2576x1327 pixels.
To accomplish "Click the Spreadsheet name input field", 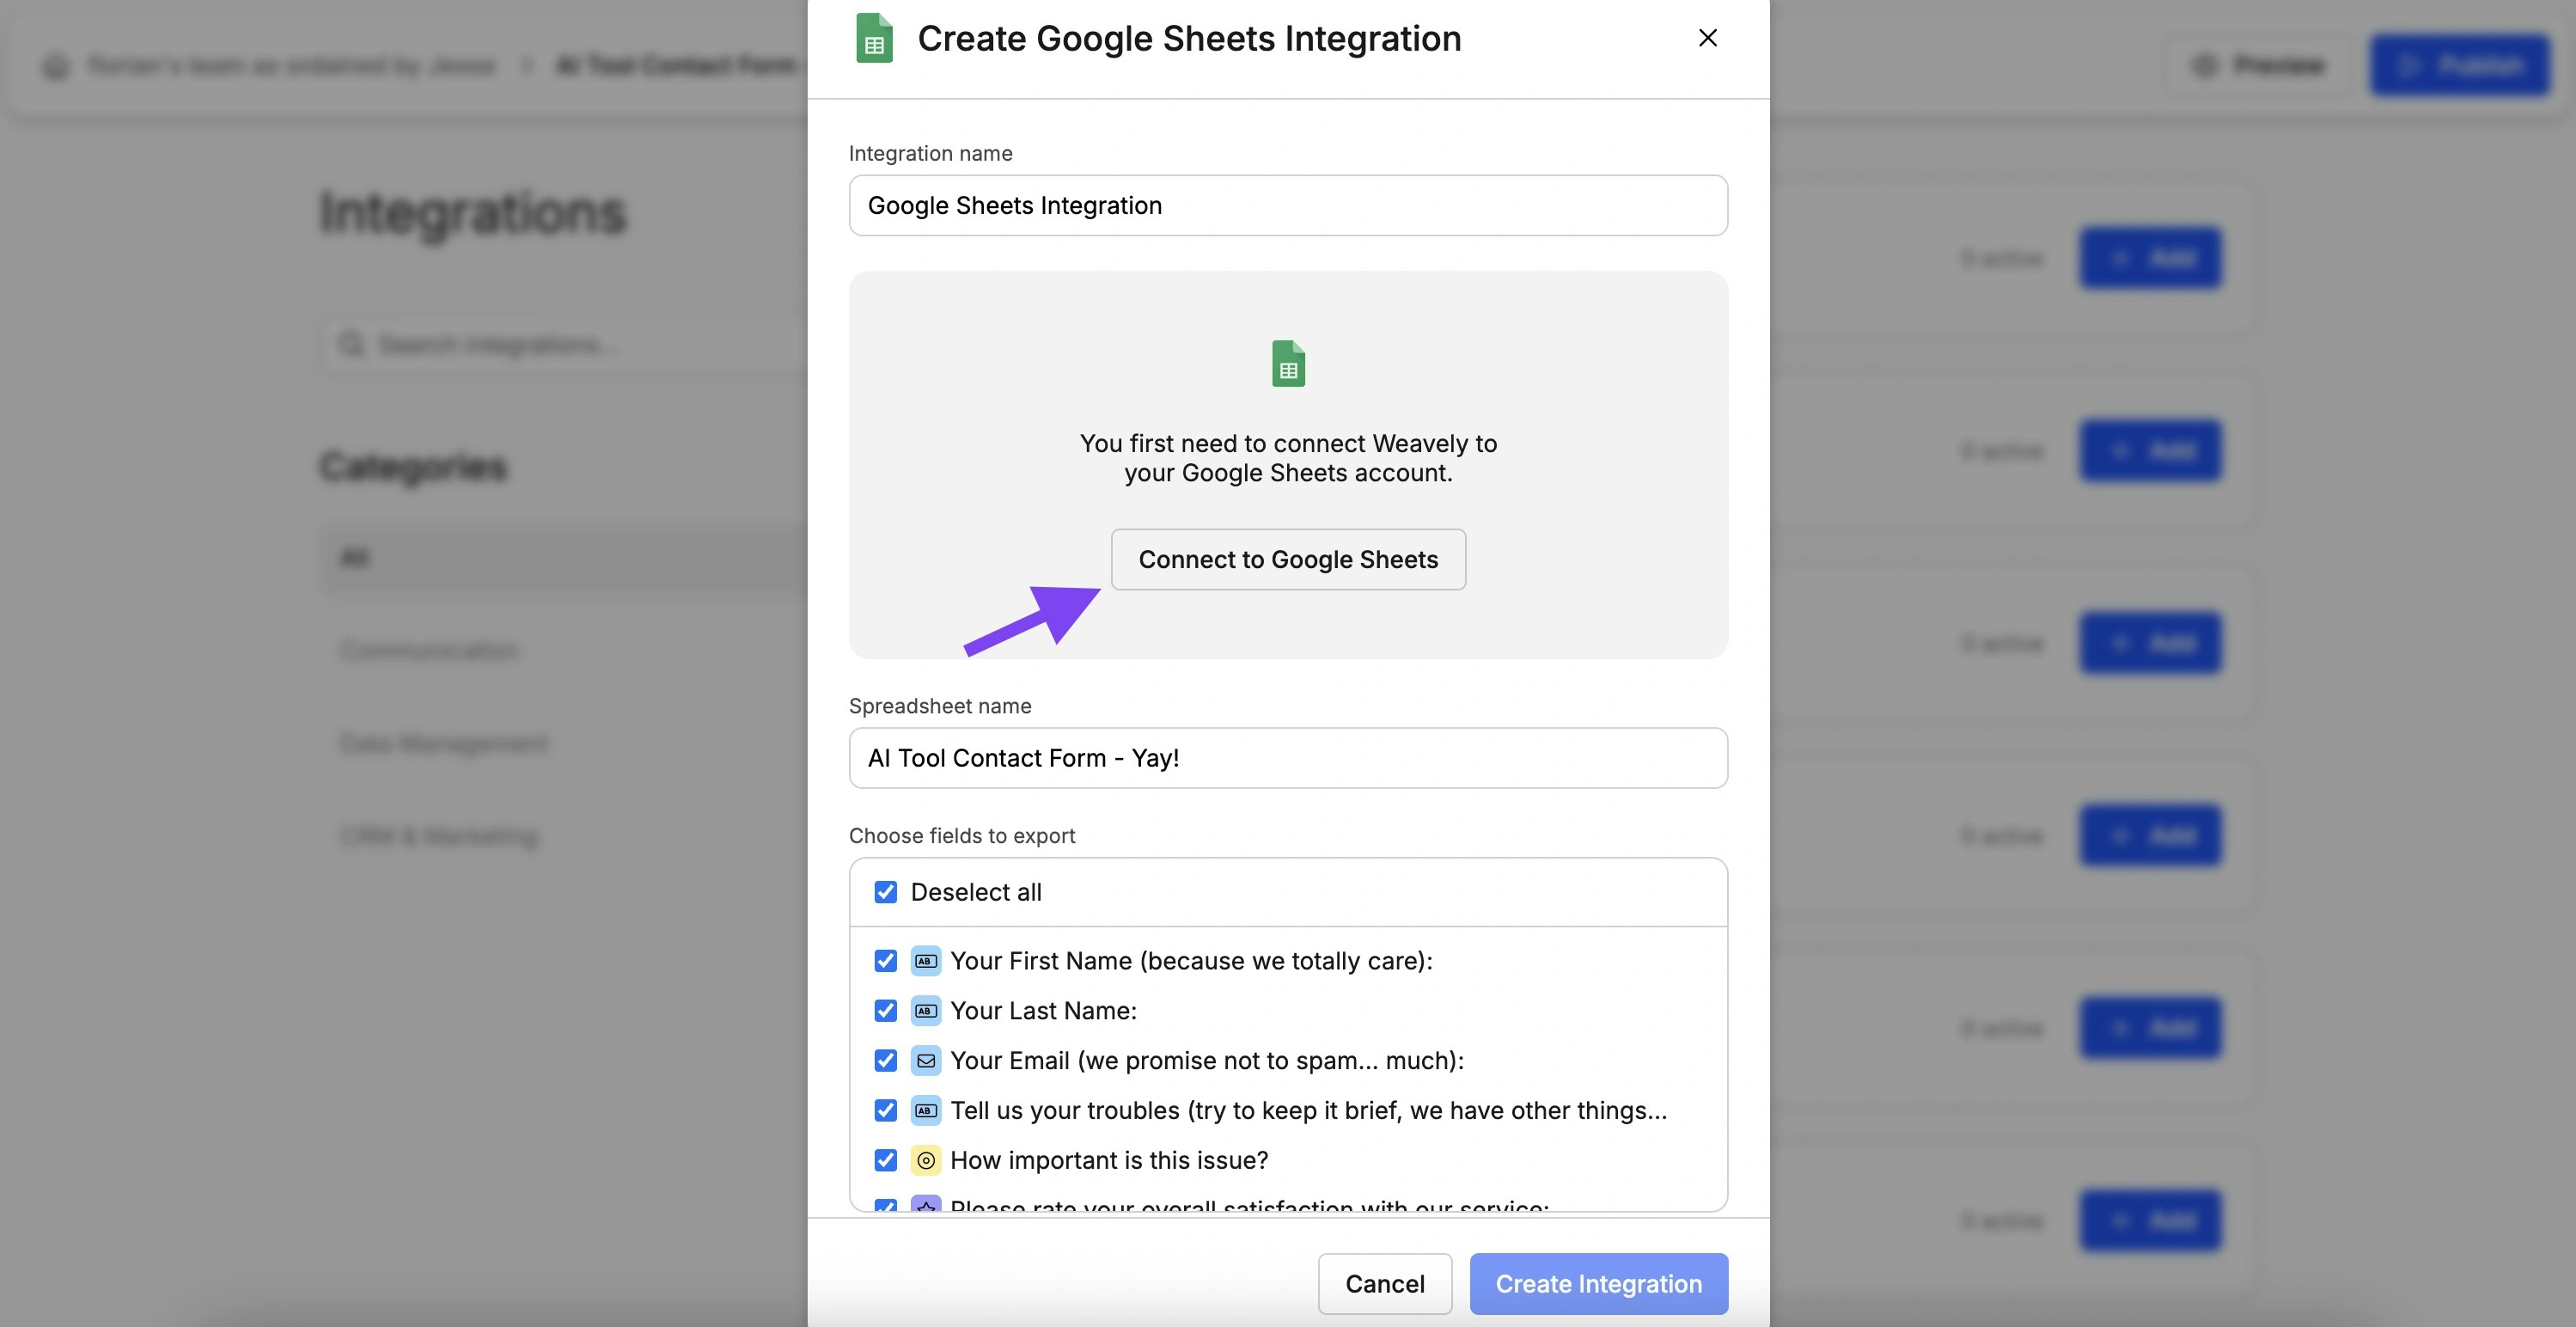I will point(1288,758).
